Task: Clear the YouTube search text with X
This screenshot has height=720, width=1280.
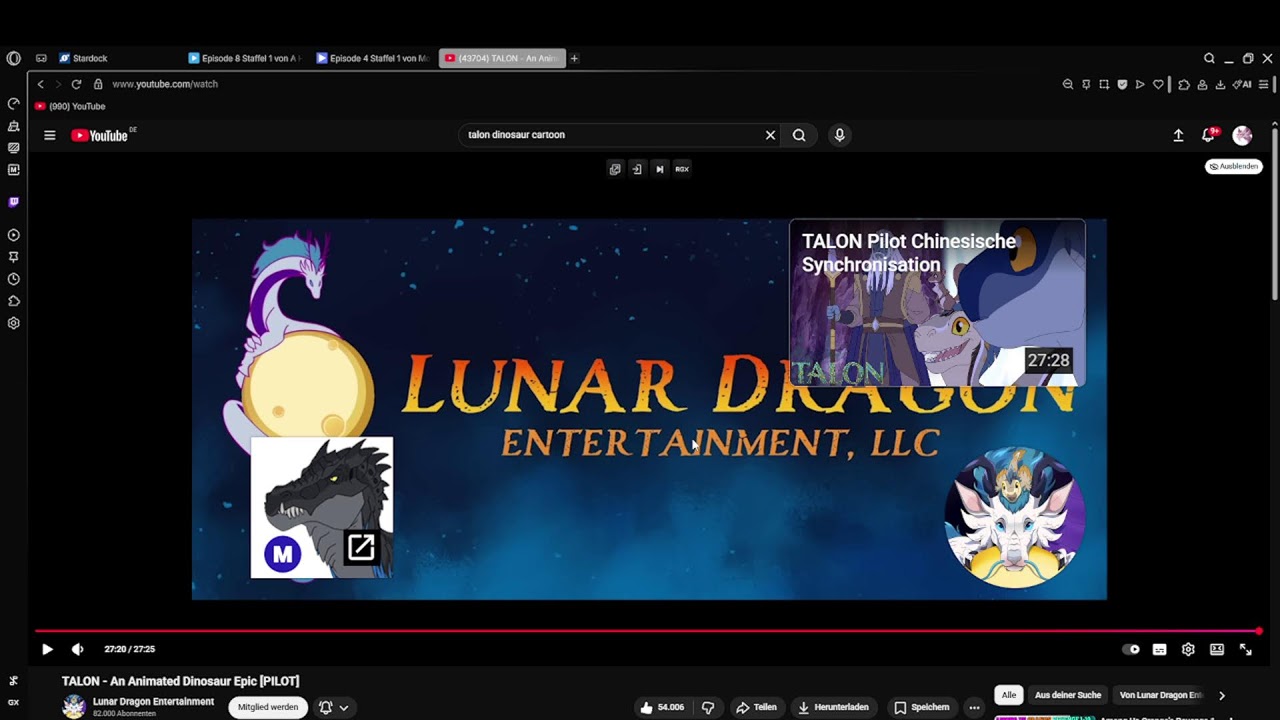Action: click(770, 135)
